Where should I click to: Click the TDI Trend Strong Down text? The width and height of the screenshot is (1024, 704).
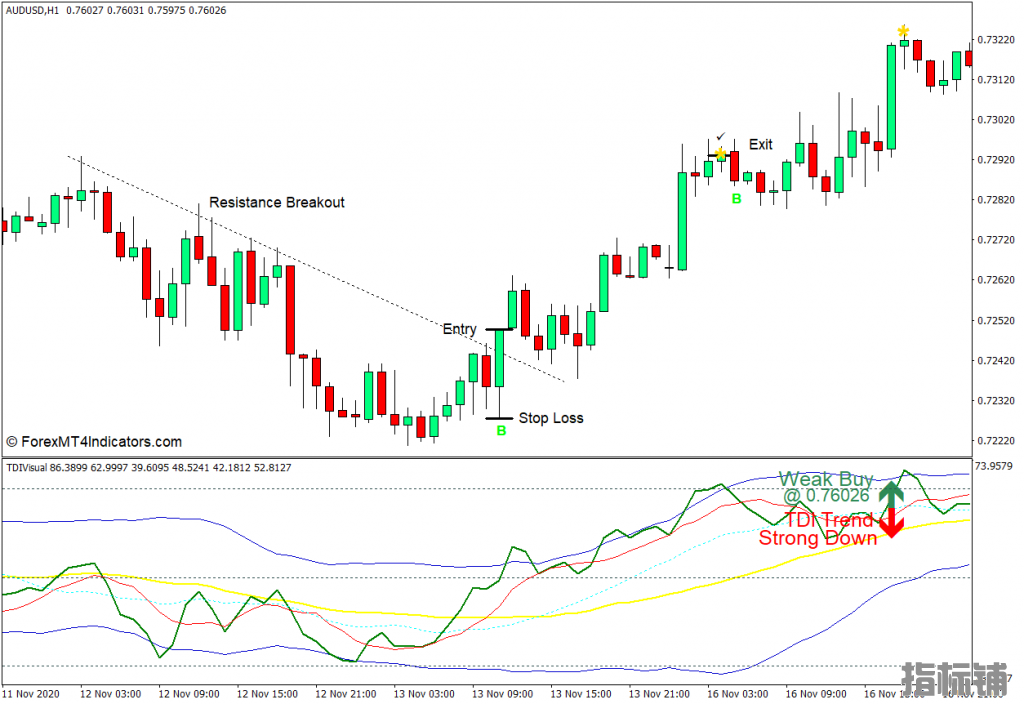click(x=818, y=529)
